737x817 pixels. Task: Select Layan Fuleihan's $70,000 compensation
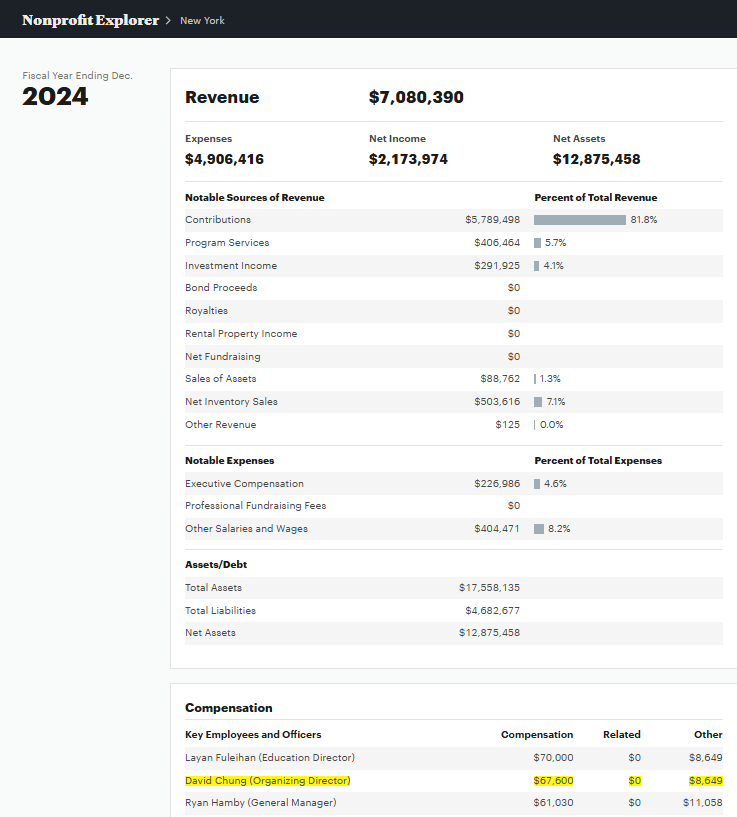pyautogui.click(x=553, y=758)
